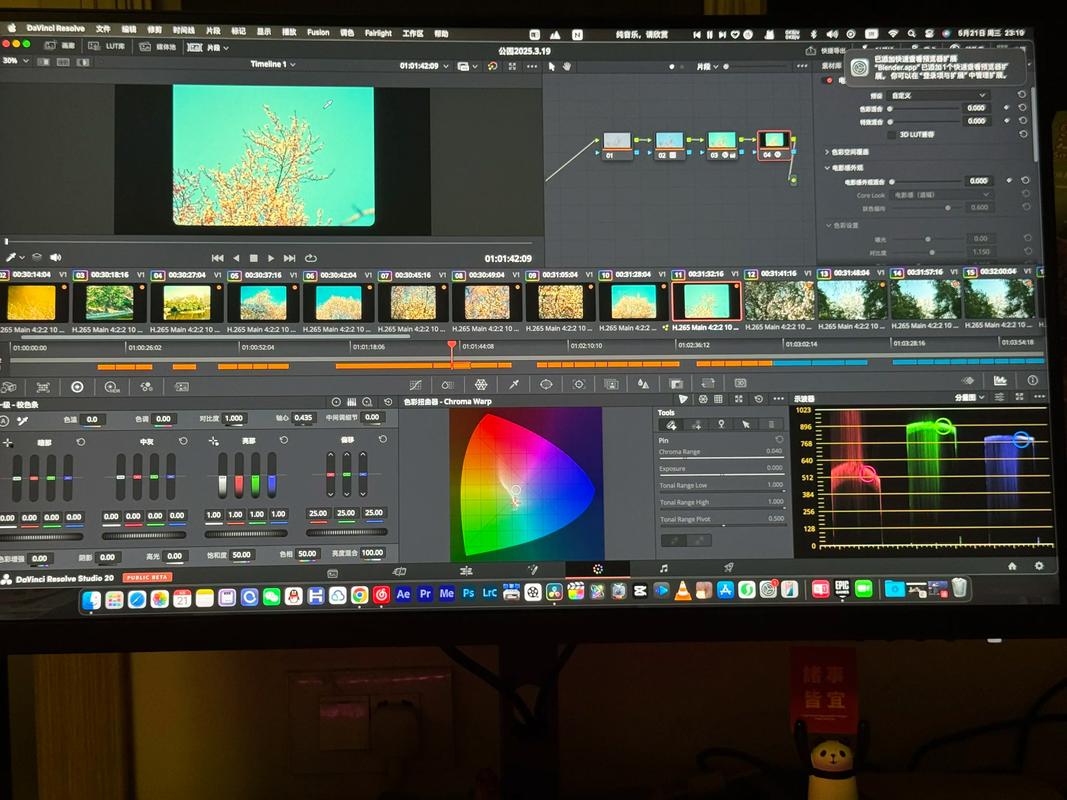The width and height of the screenshot is (1067, 800).
Task: Open VLC cone icon in Dock
Action: tap(683, 590)
